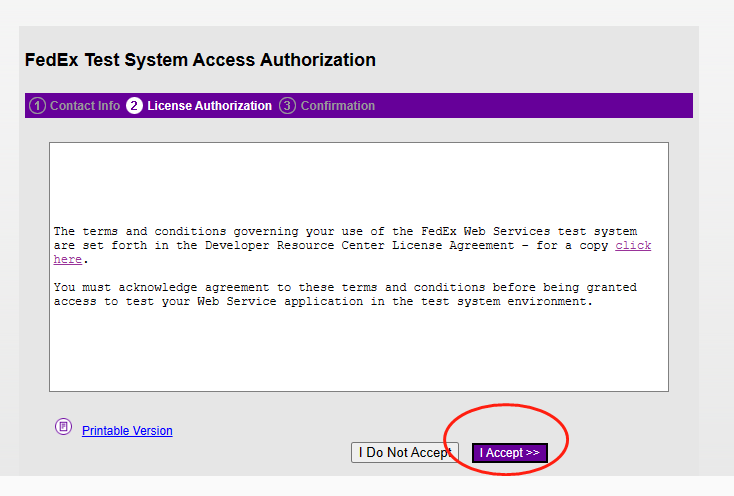The image size is (734, 496).
Task: Click the paragraph starting "You must acknowledge"
Action: click(x=345, y=294)
